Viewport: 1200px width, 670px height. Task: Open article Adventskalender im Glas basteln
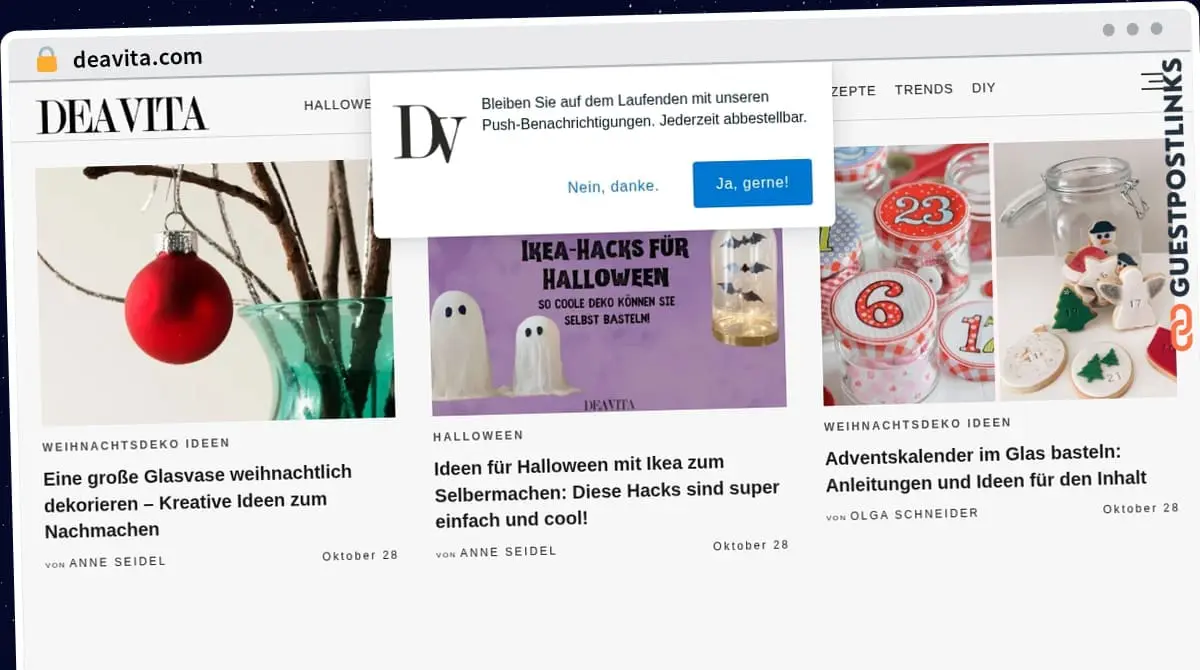pyautogui.click(x=986, y=468)
